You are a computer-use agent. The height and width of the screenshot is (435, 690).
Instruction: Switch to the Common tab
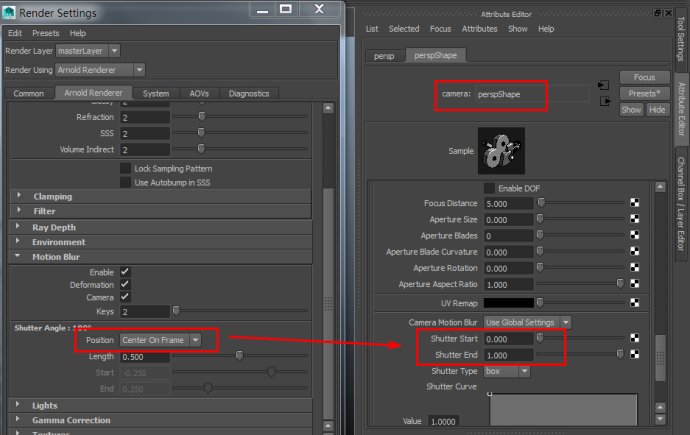pos(29,93)
